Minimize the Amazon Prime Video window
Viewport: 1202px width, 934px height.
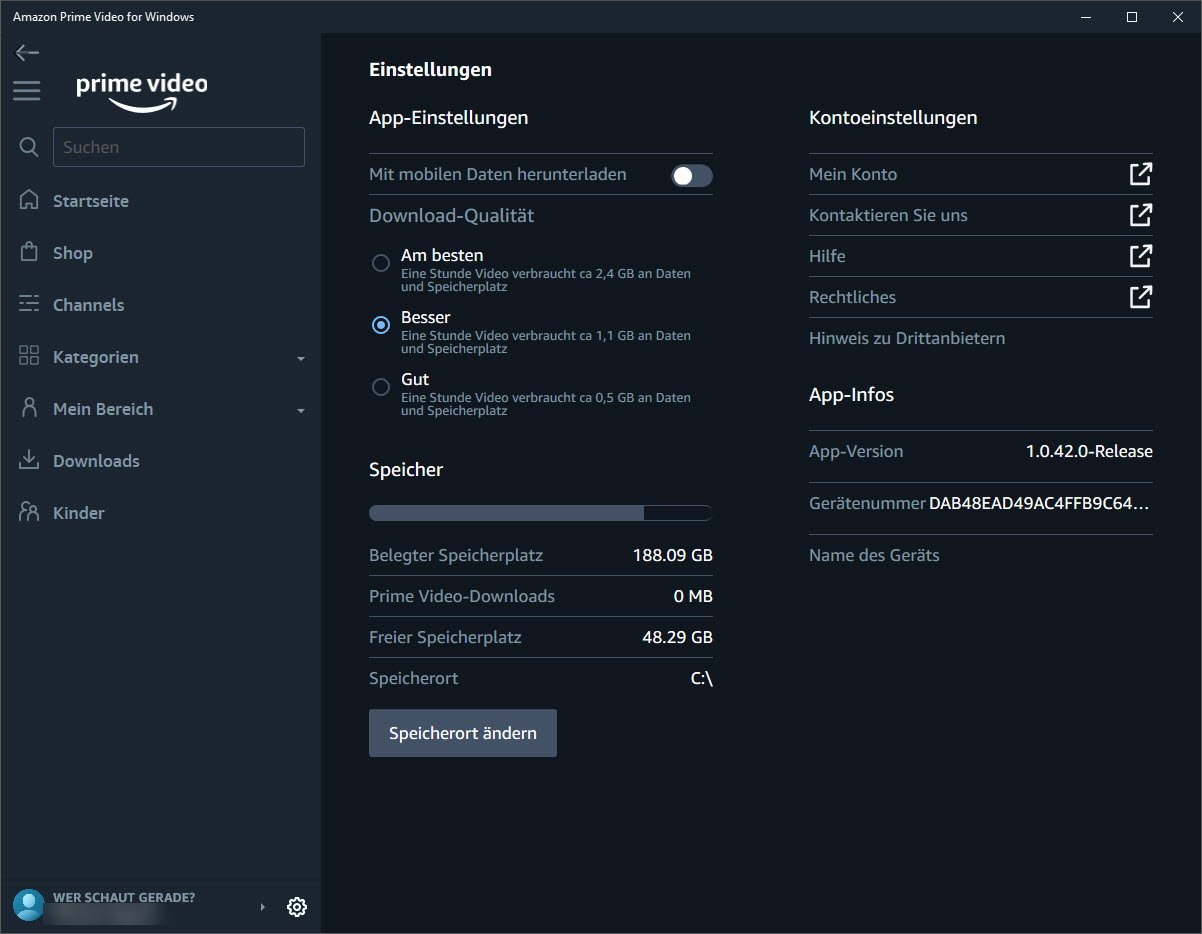pos(1086,16)
